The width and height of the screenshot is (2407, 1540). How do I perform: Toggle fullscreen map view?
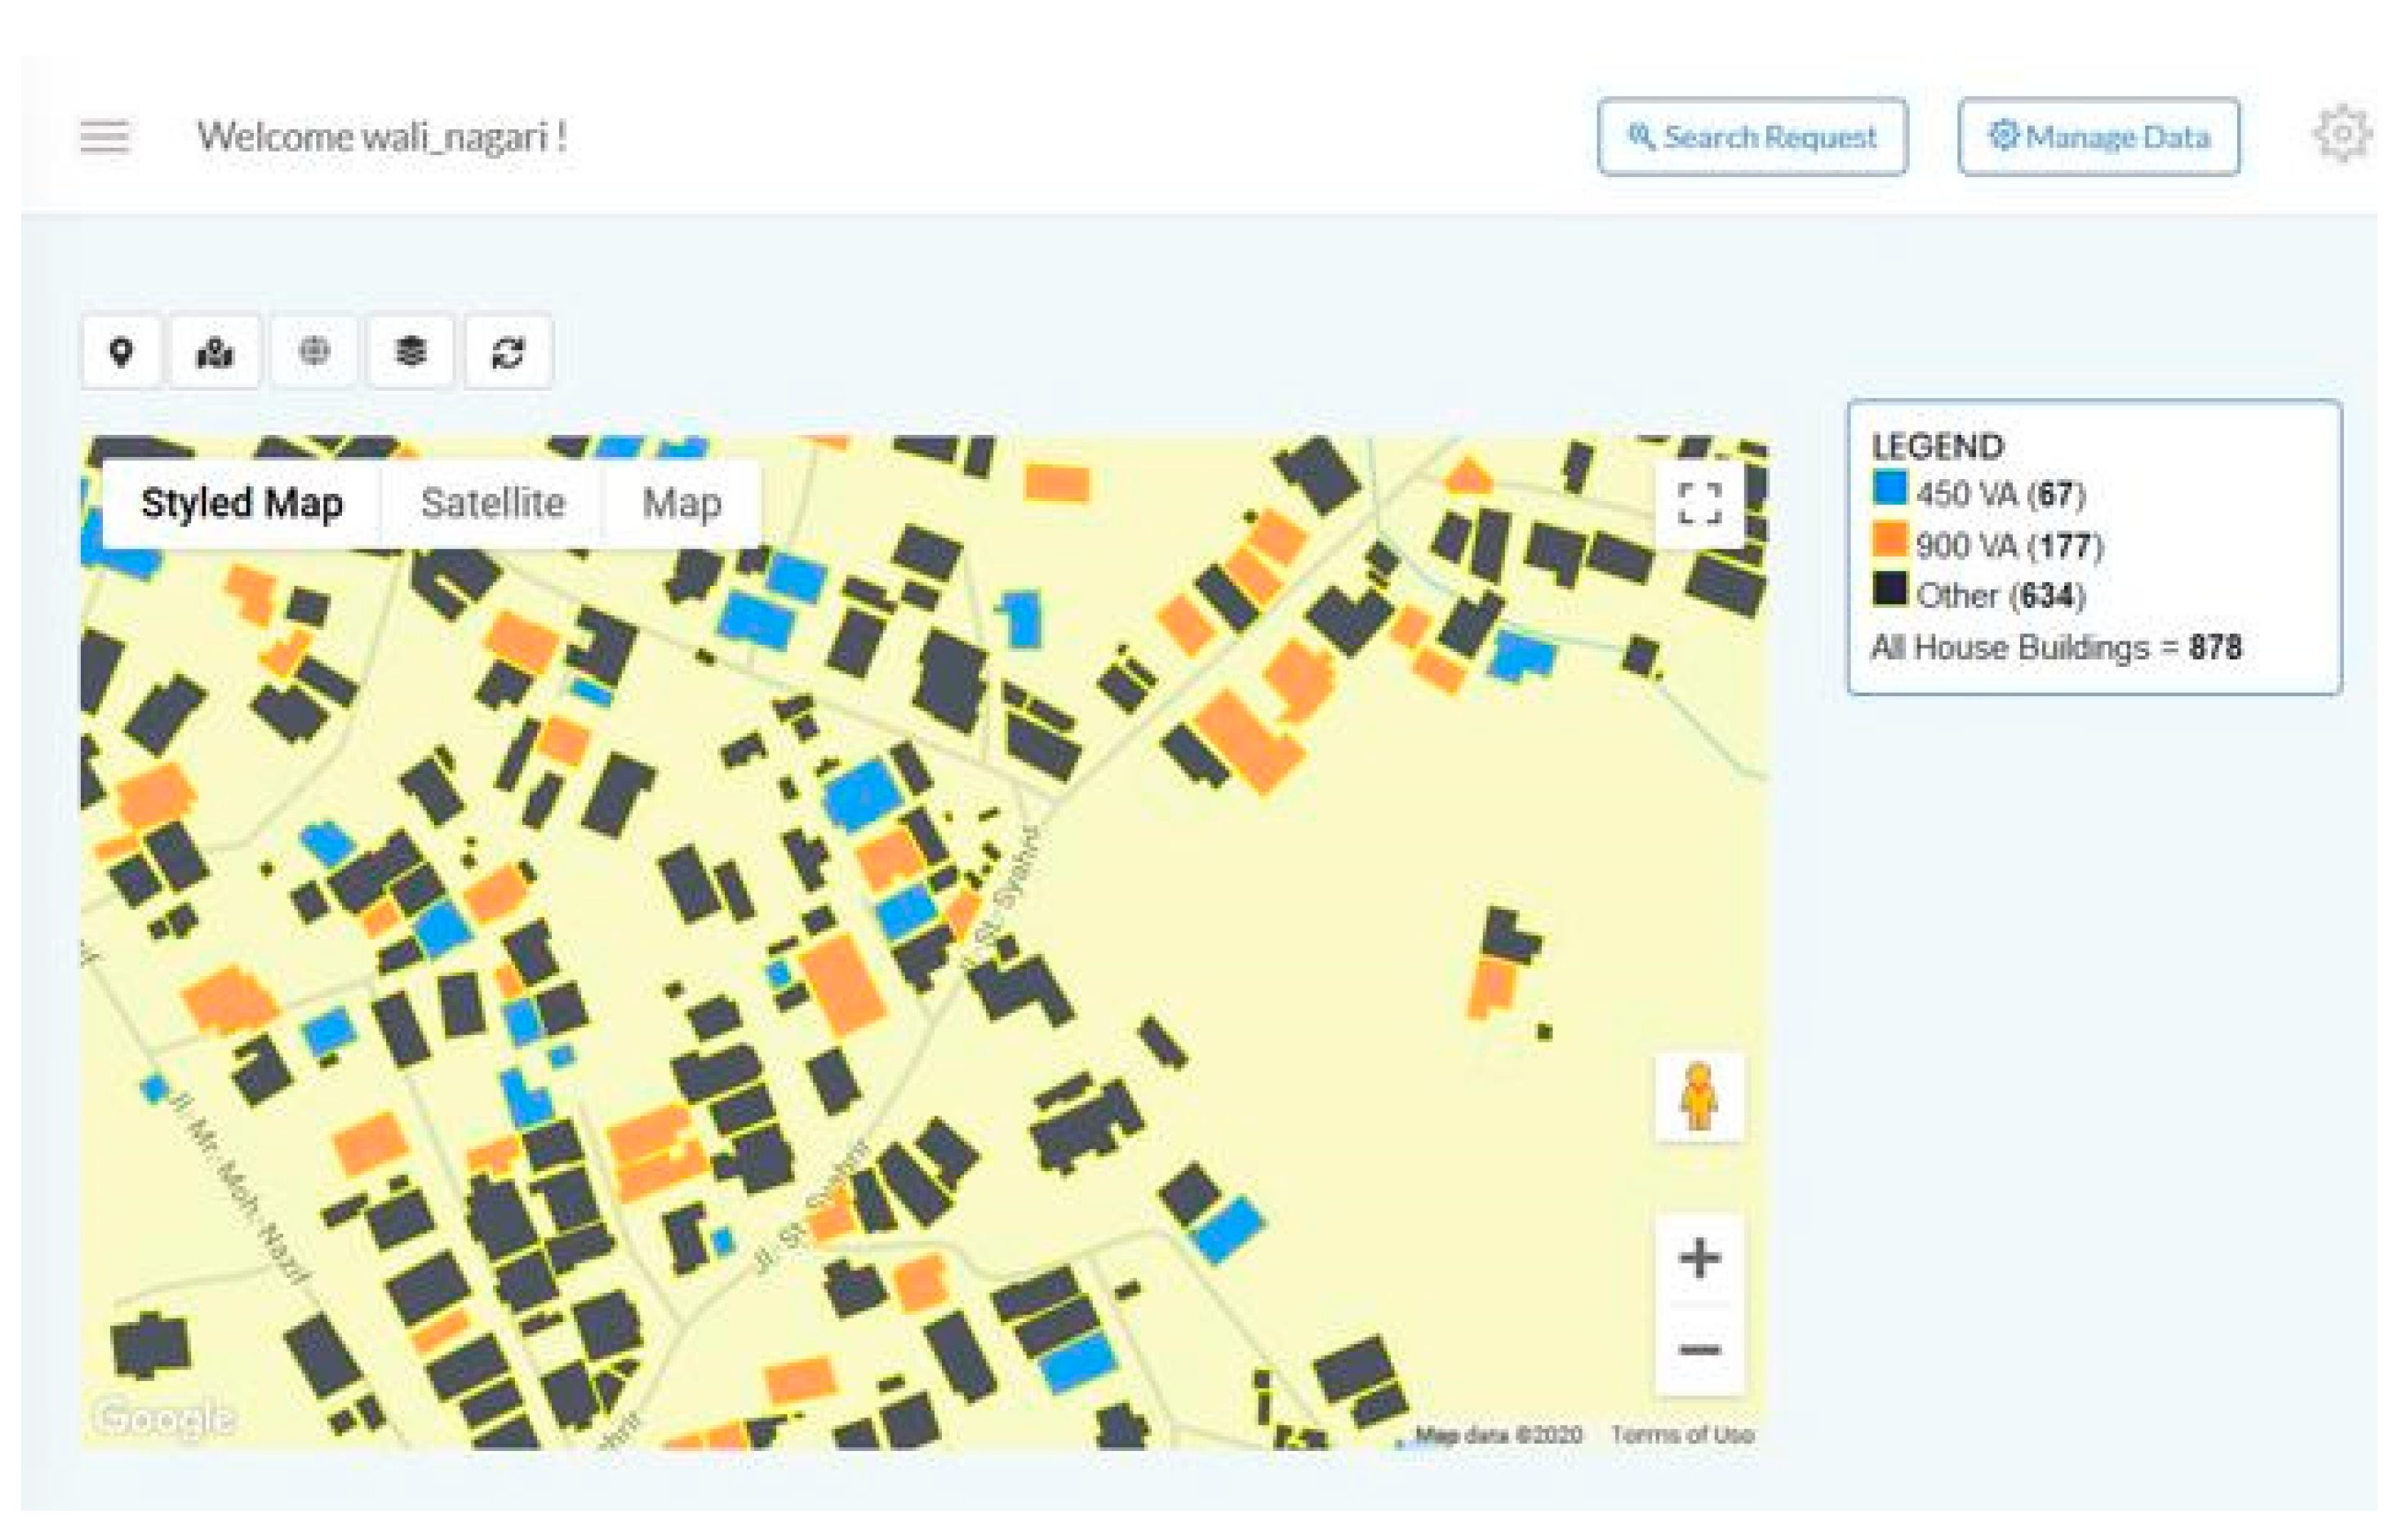tap(1699, 504)
